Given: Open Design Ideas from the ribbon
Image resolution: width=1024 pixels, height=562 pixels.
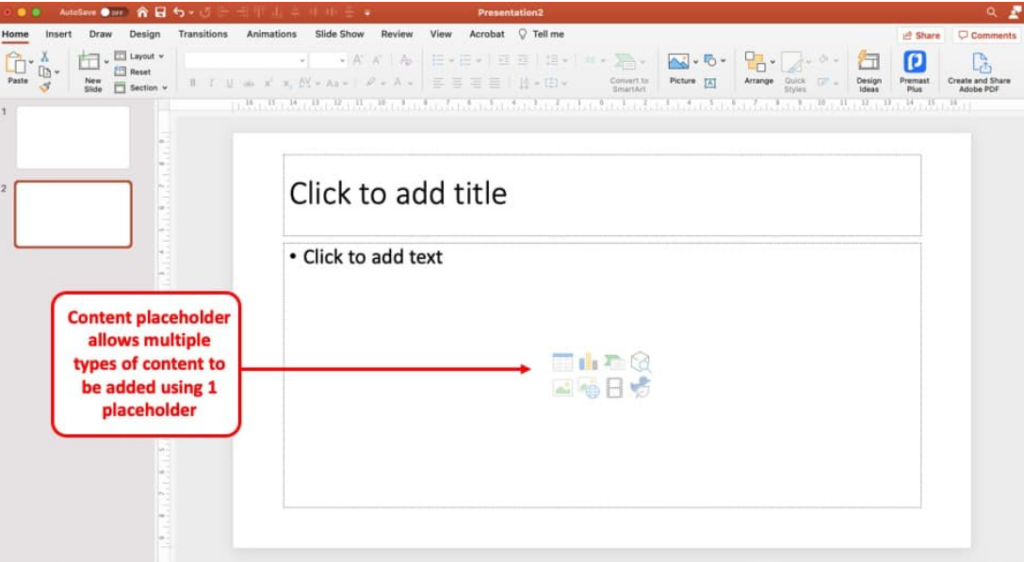Looking at the screenshot, I should [x=868, y=70].
